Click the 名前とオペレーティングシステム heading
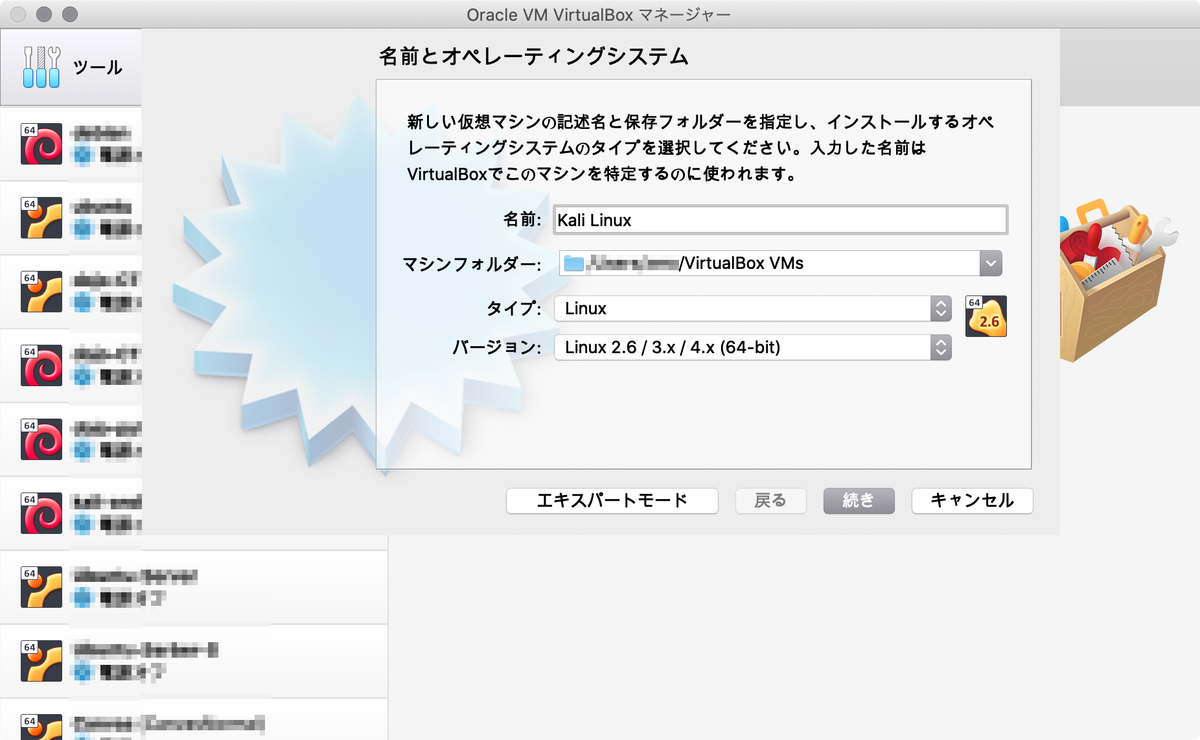 [x=534, y=56]
